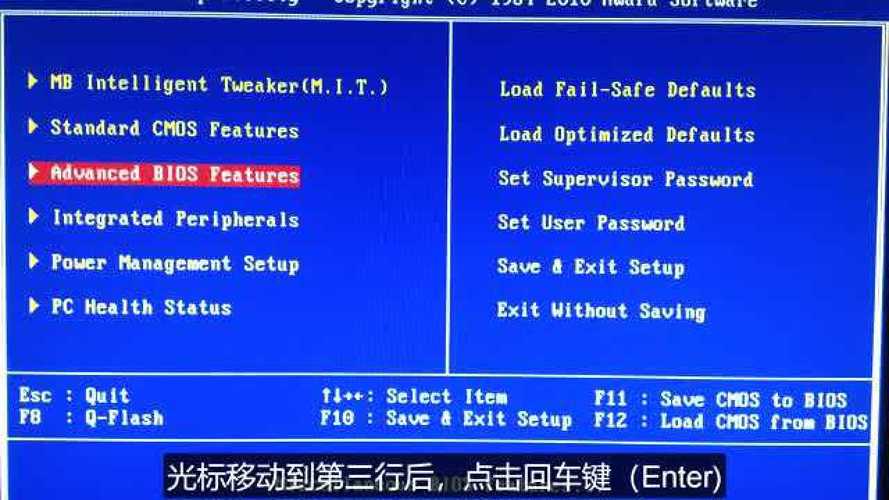The image size is (889, 500).
Task: Click Exit Without Saving option
Action: pyautogui.click(x=602, y=311)
